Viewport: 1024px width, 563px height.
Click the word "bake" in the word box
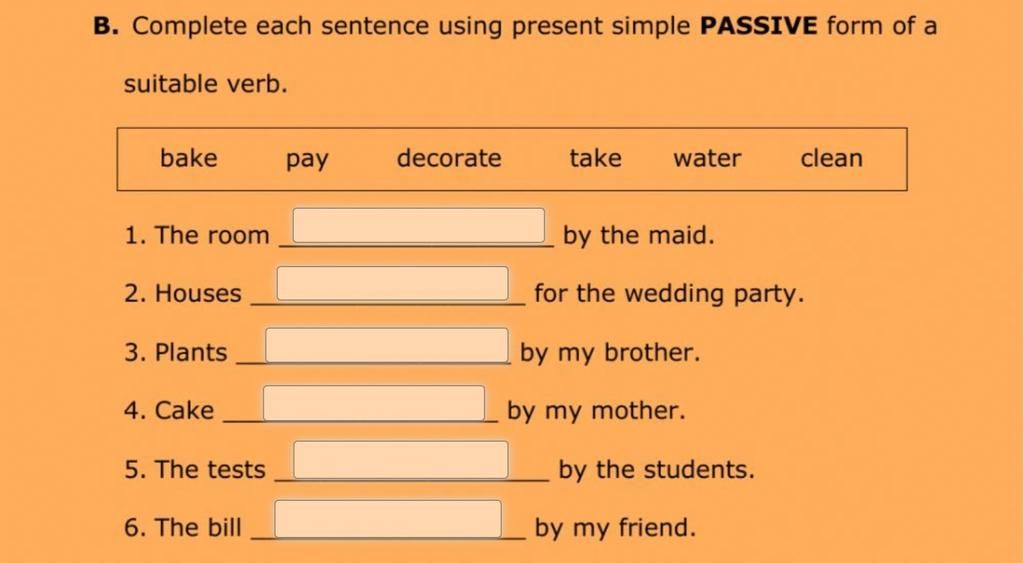[x=189, y=158]
